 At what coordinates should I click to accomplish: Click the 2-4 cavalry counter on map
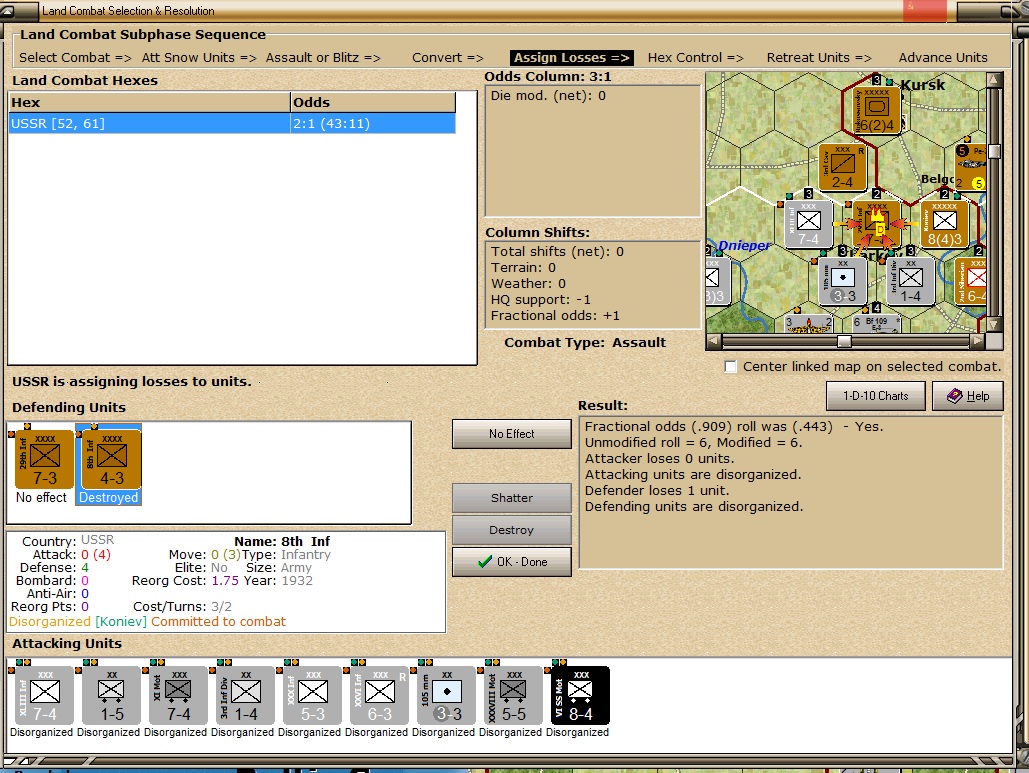843,167
